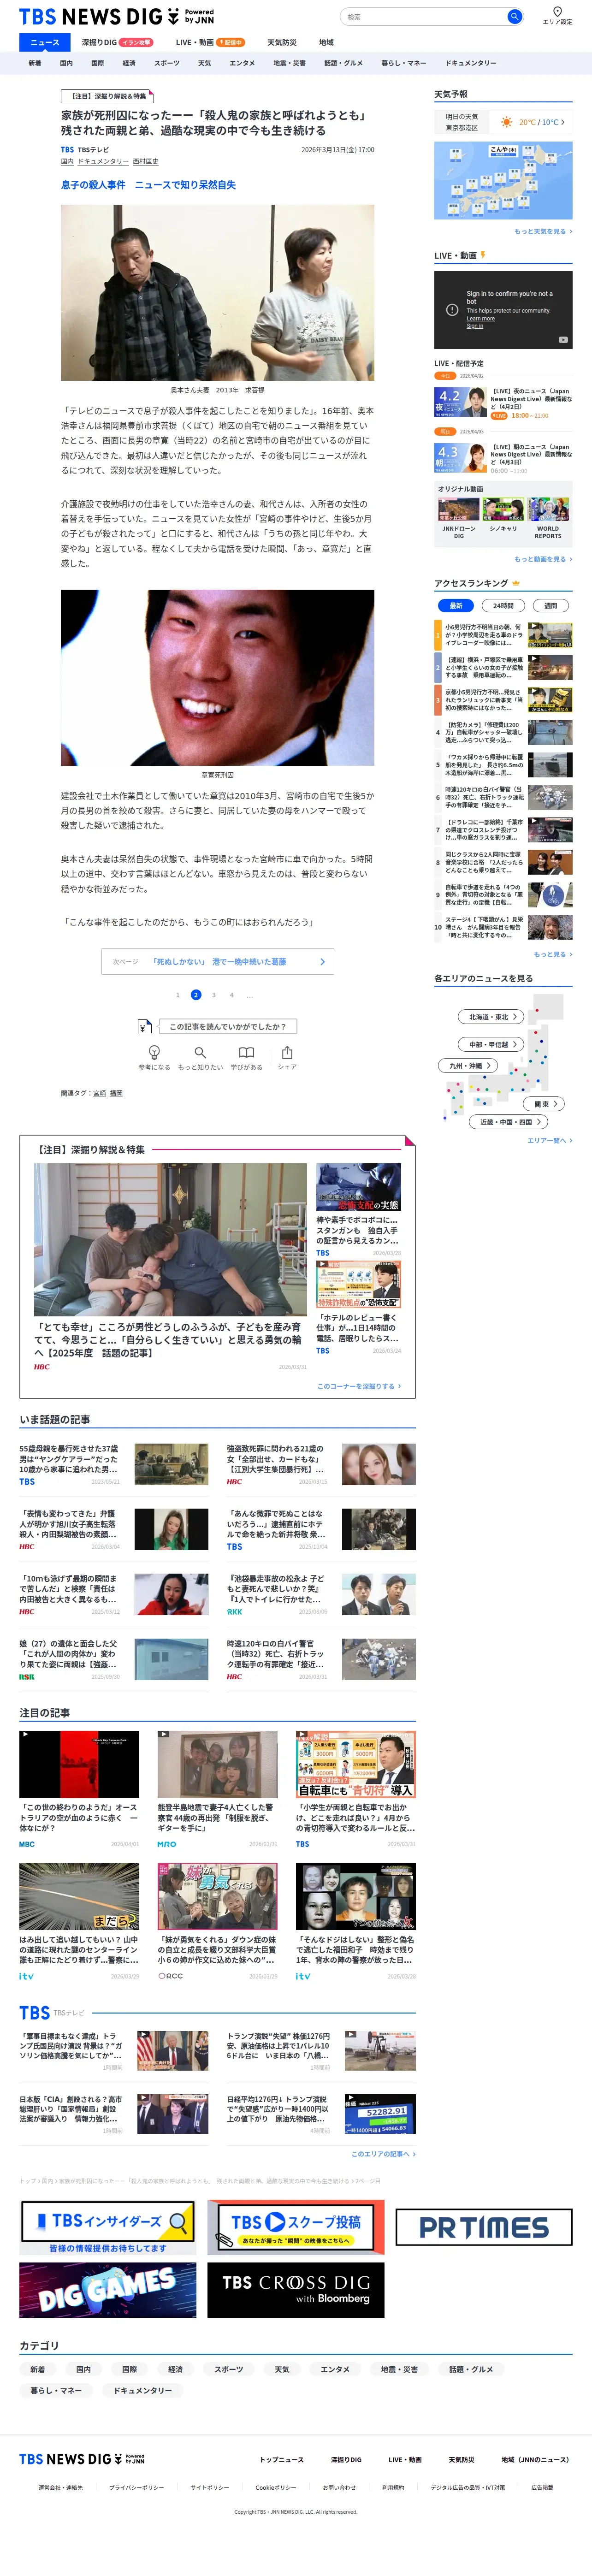This screenshot has height=2576, width=592.
Task: Click the 福岡 related tag
Action: [116, 1093]
